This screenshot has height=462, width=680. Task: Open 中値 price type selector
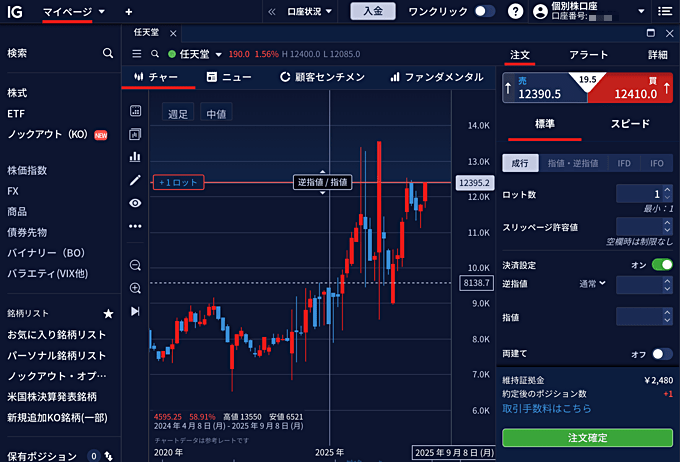pyautogui.click(x=216, y=114)
